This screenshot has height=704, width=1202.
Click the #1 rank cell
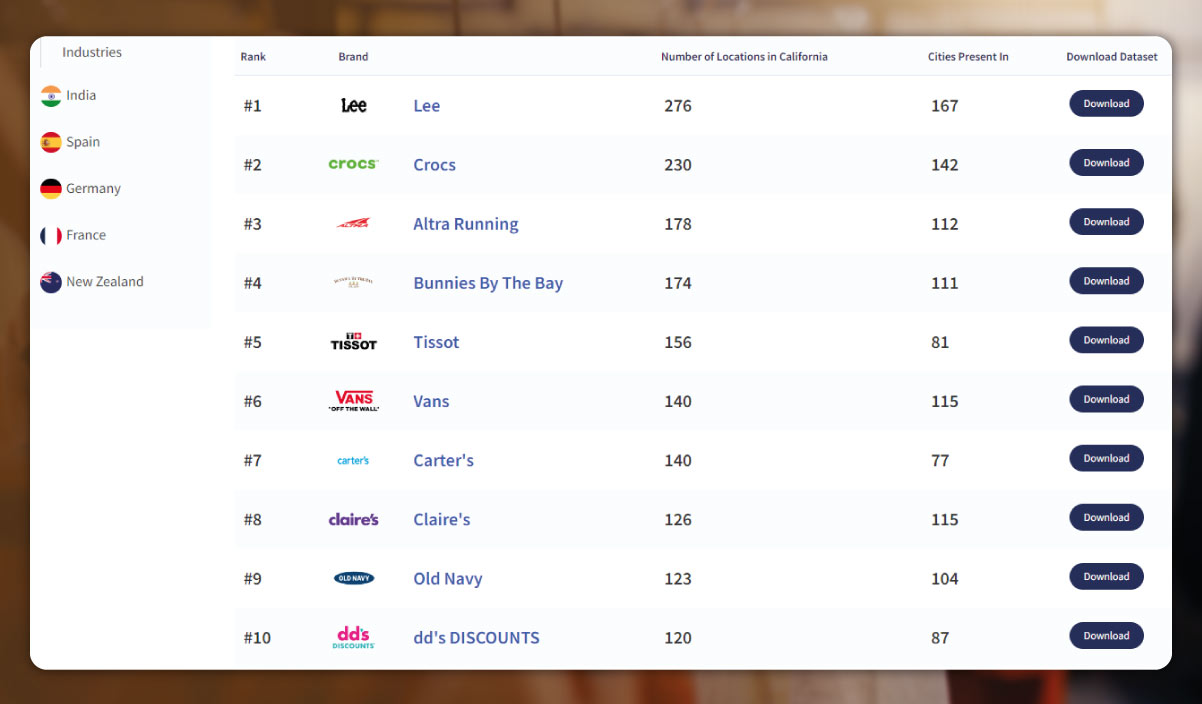pos(253,106)
